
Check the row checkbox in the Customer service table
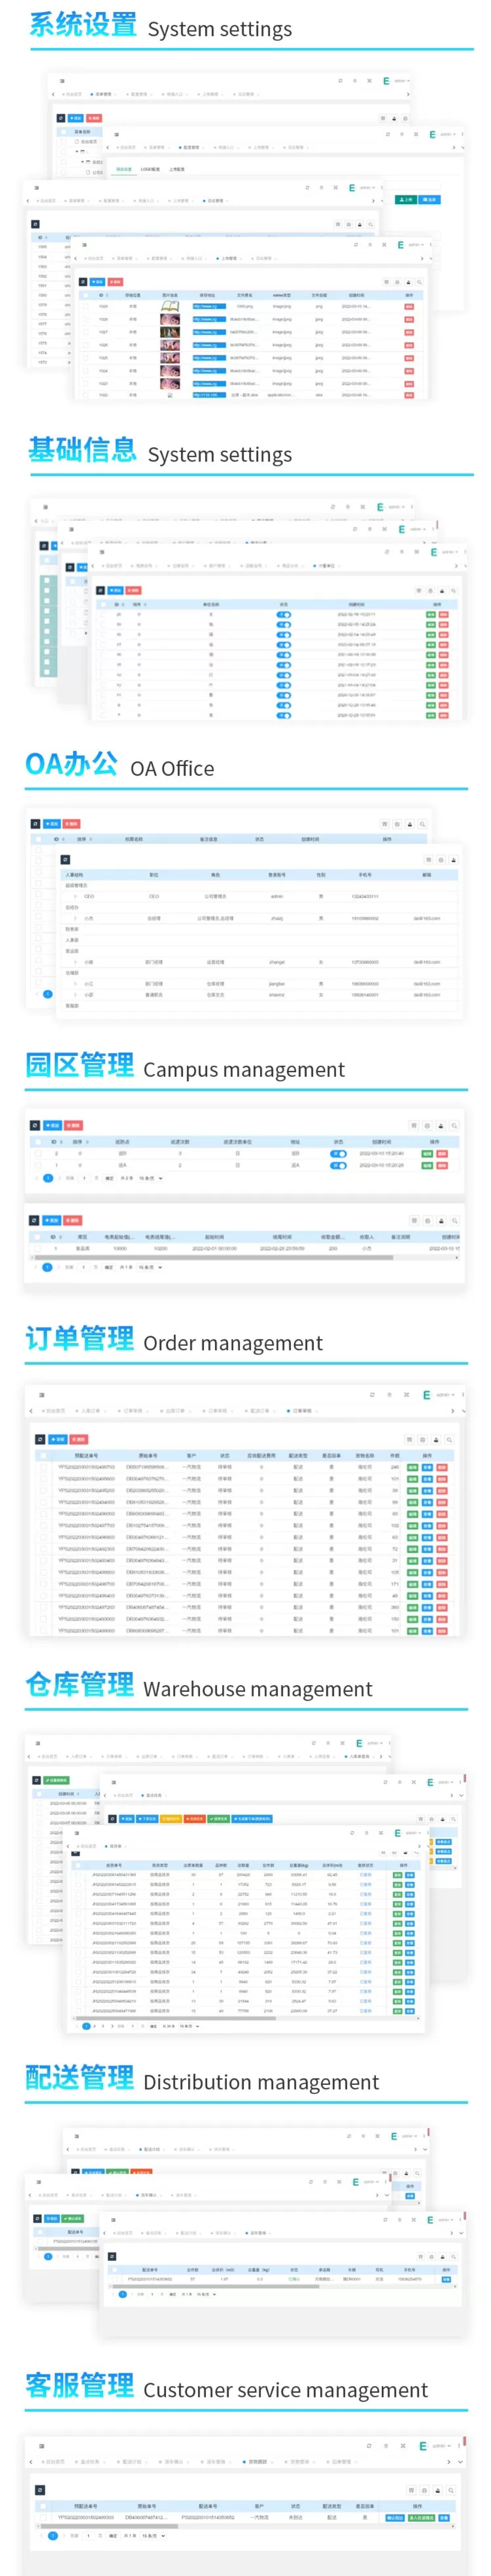pyautogui.click(x=43, y=2517)
